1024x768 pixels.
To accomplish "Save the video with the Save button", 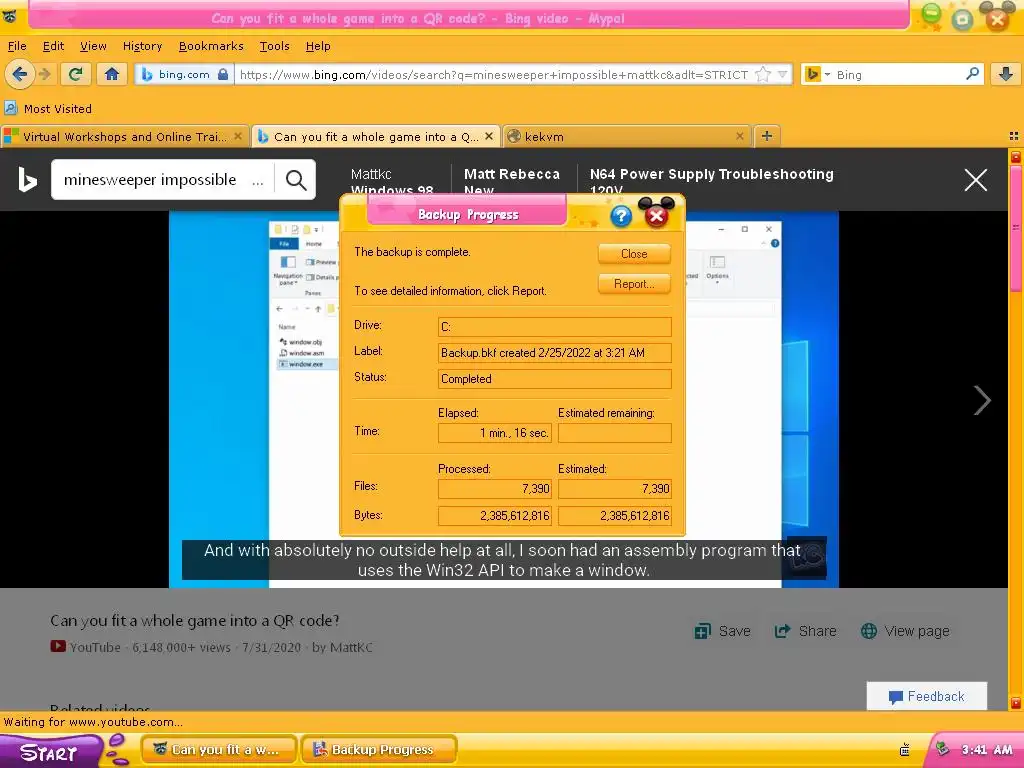I will coord(722,631).
